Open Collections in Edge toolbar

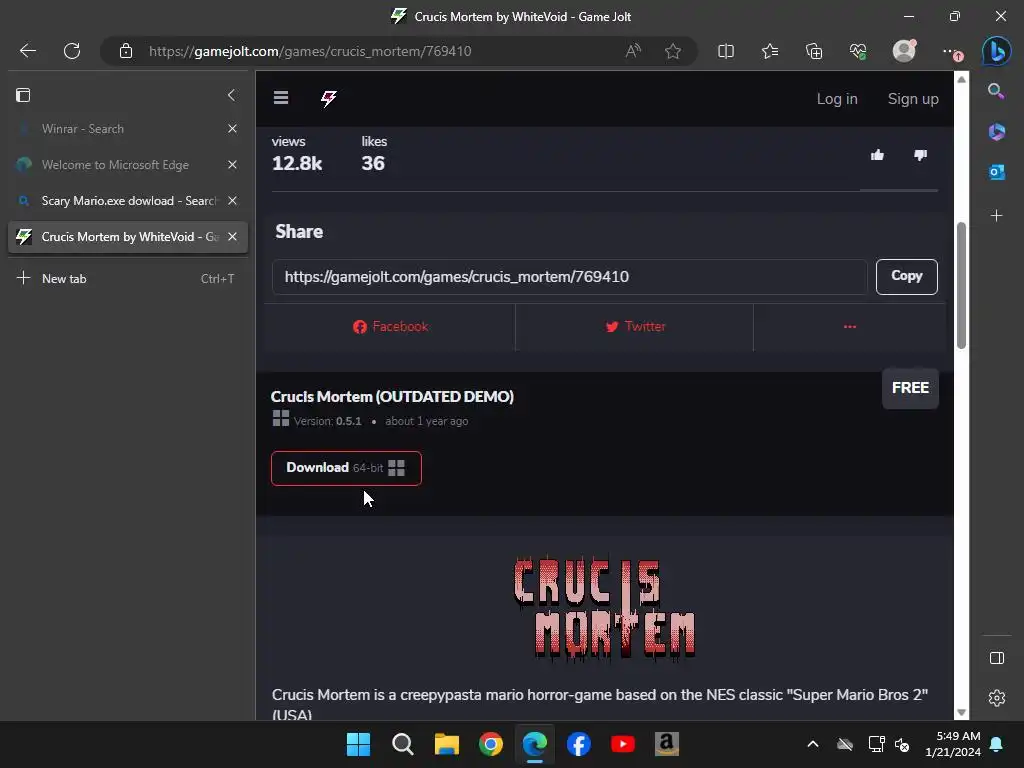pyautogui.click(x=814, y=51)
